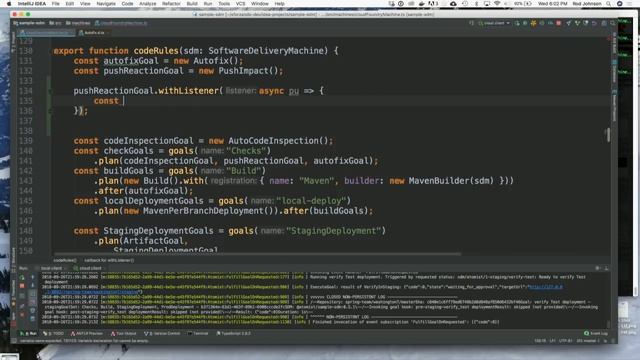Click the editor vertical scrollbar thumb
This screenshot has width=640, height=360.
(608, 135)
